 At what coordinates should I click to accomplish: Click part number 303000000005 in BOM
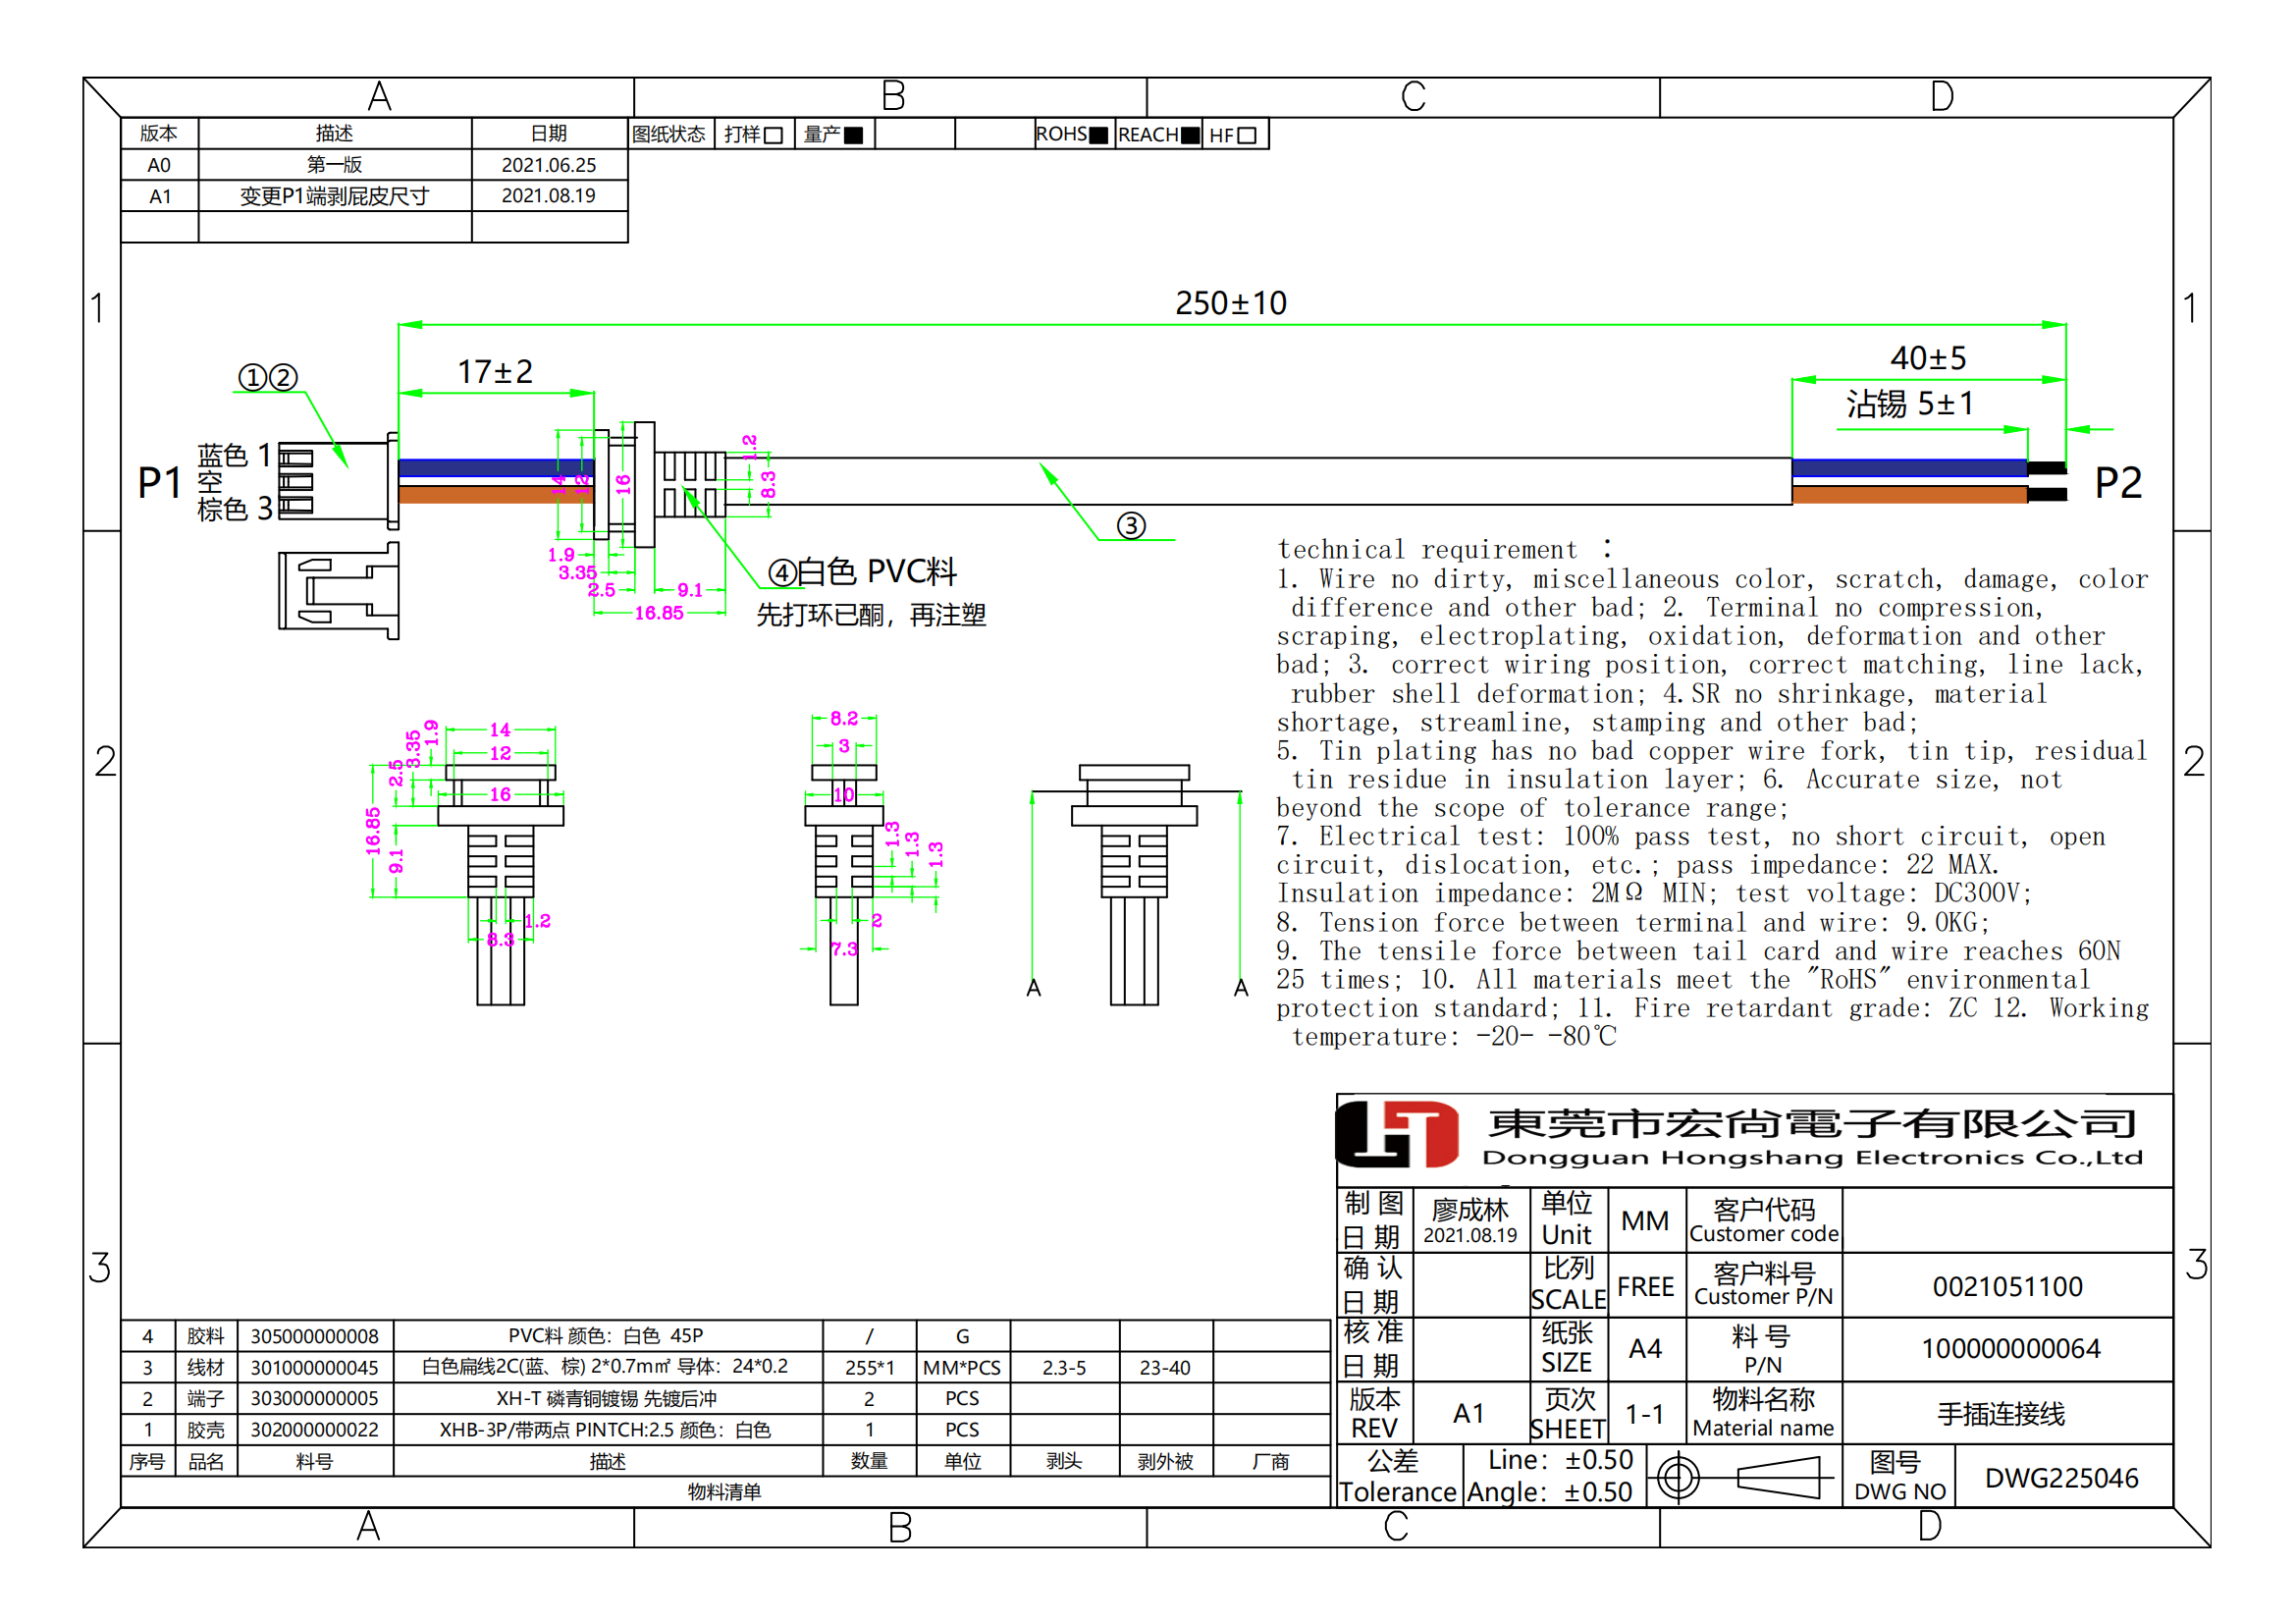315,1398
